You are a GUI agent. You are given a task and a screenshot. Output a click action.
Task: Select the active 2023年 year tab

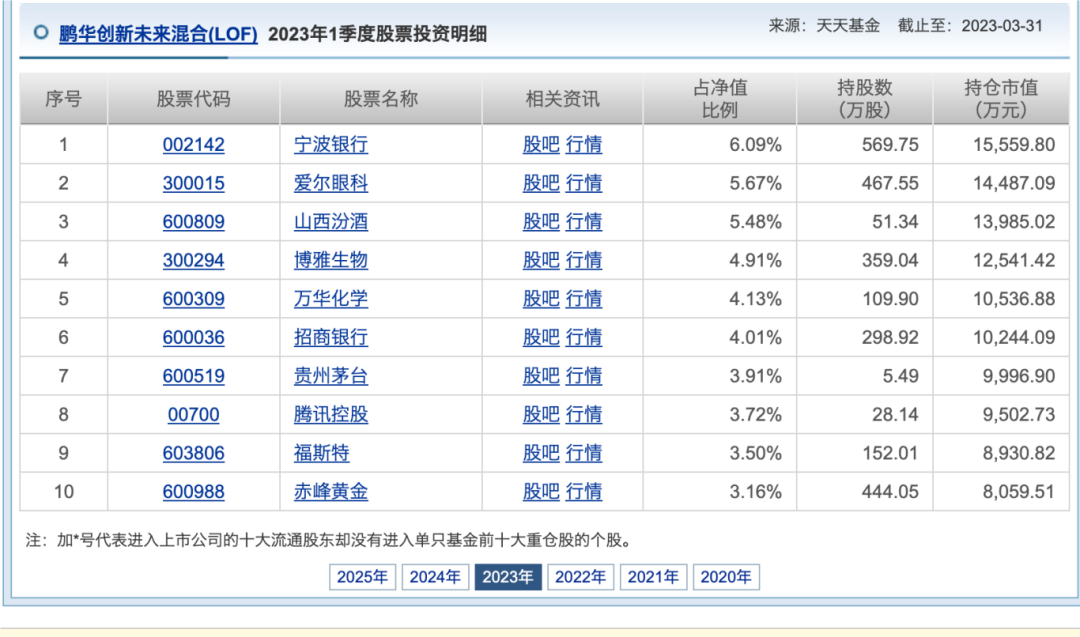(x=508, y=577)
